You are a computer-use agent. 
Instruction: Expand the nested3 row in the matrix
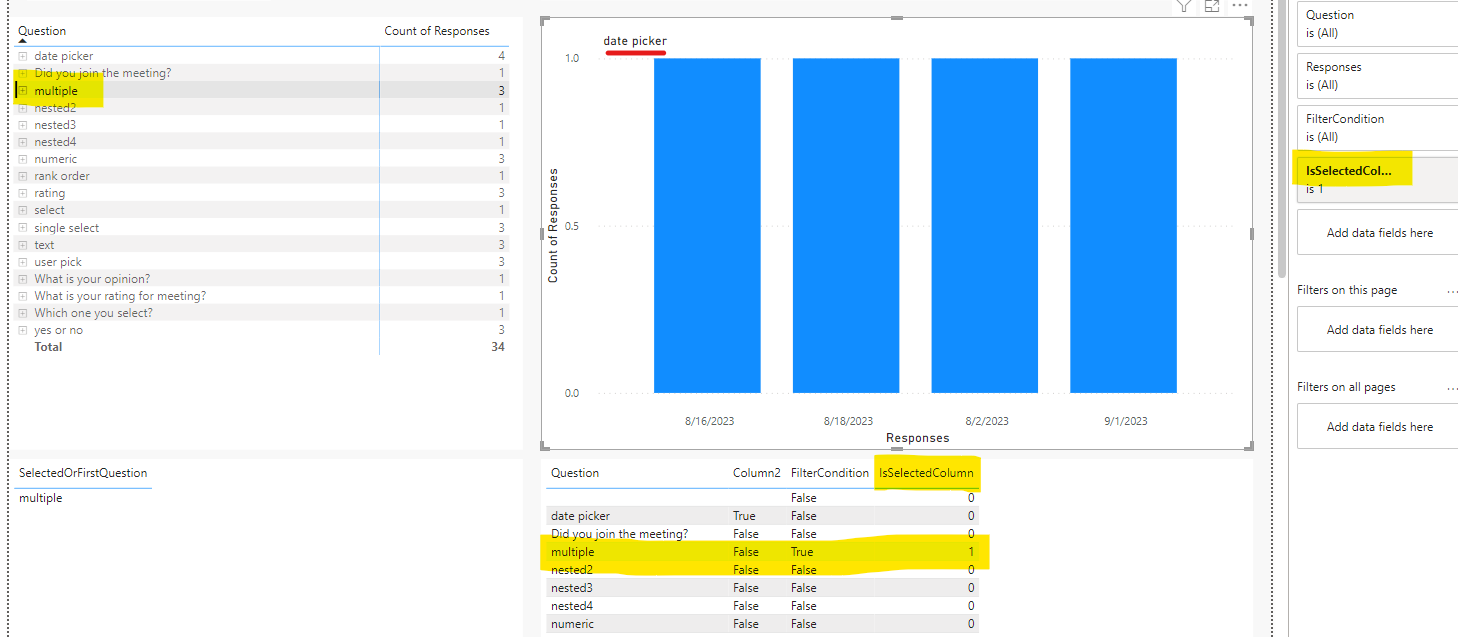click(23, 125)
